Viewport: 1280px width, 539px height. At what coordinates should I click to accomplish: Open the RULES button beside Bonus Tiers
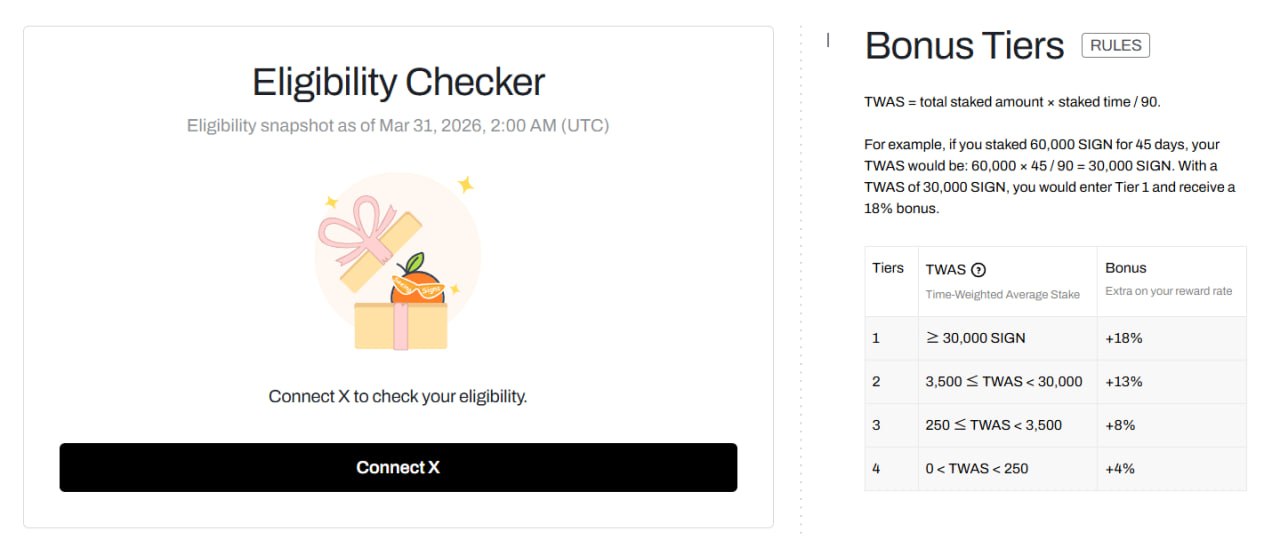(1115, 45)
